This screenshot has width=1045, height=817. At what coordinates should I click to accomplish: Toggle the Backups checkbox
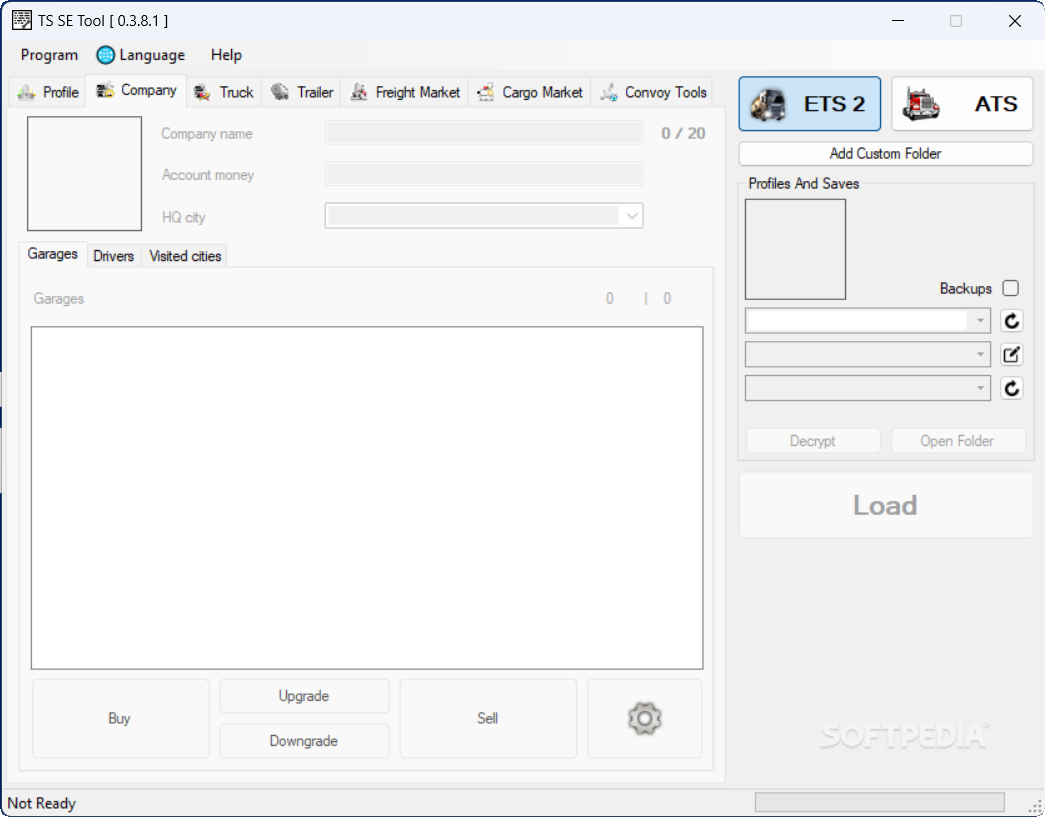(1010, 288)
